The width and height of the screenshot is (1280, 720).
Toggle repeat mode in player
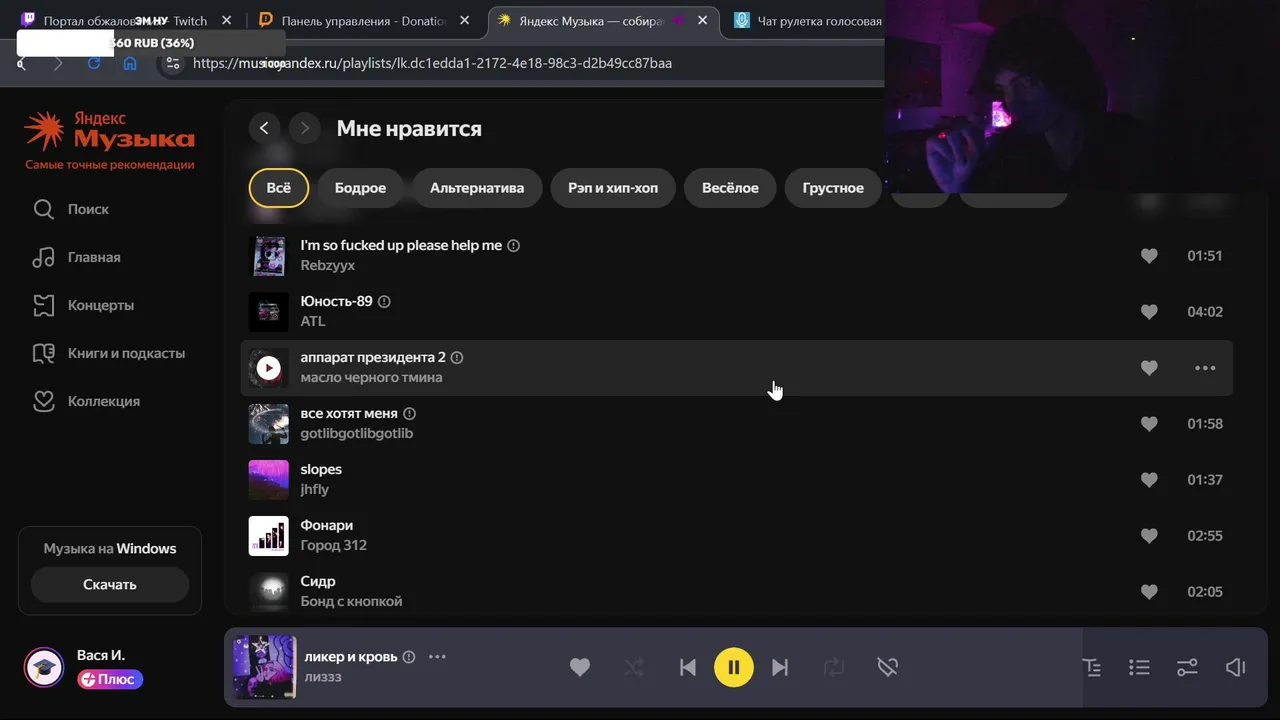[834, 667]
